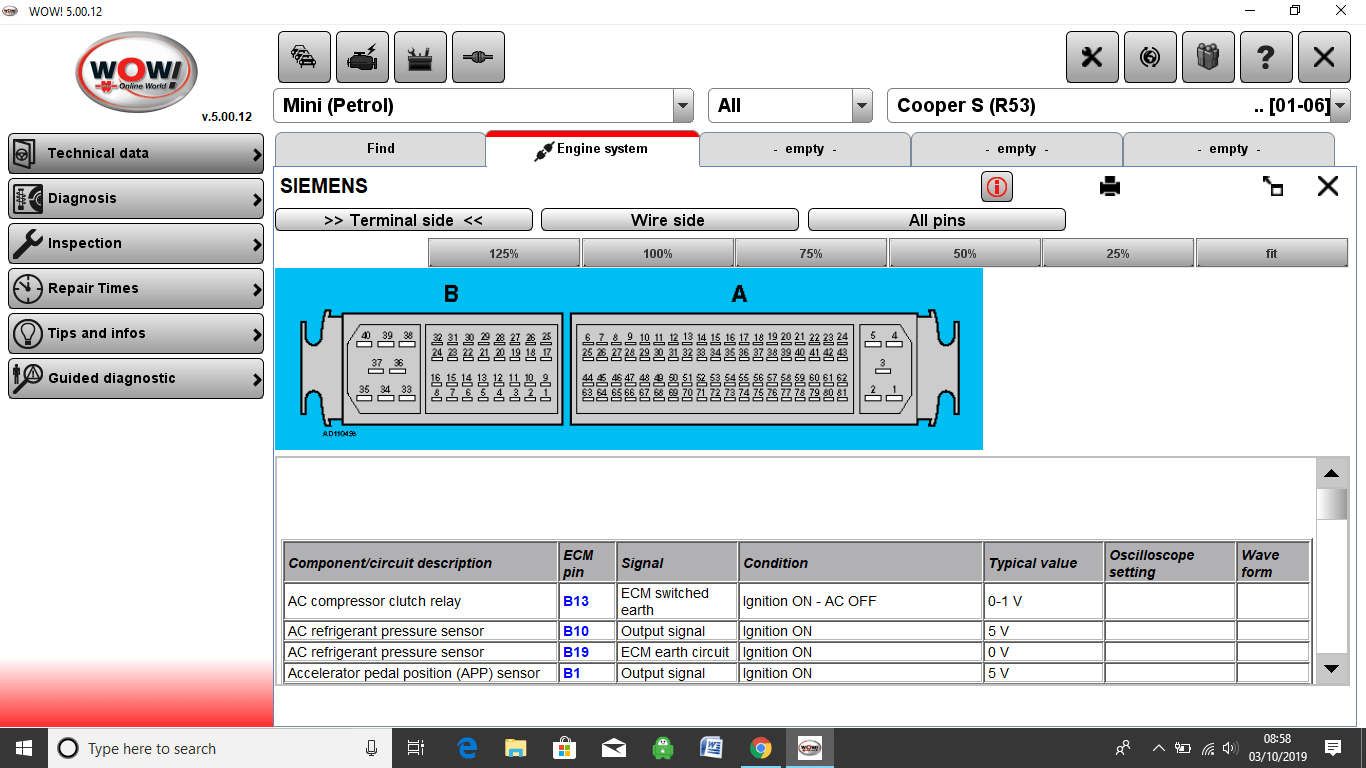Open the Diagnosis menu
Image resolution: width=1366 pixels, height=768 pixels.
tap(136, 199)
